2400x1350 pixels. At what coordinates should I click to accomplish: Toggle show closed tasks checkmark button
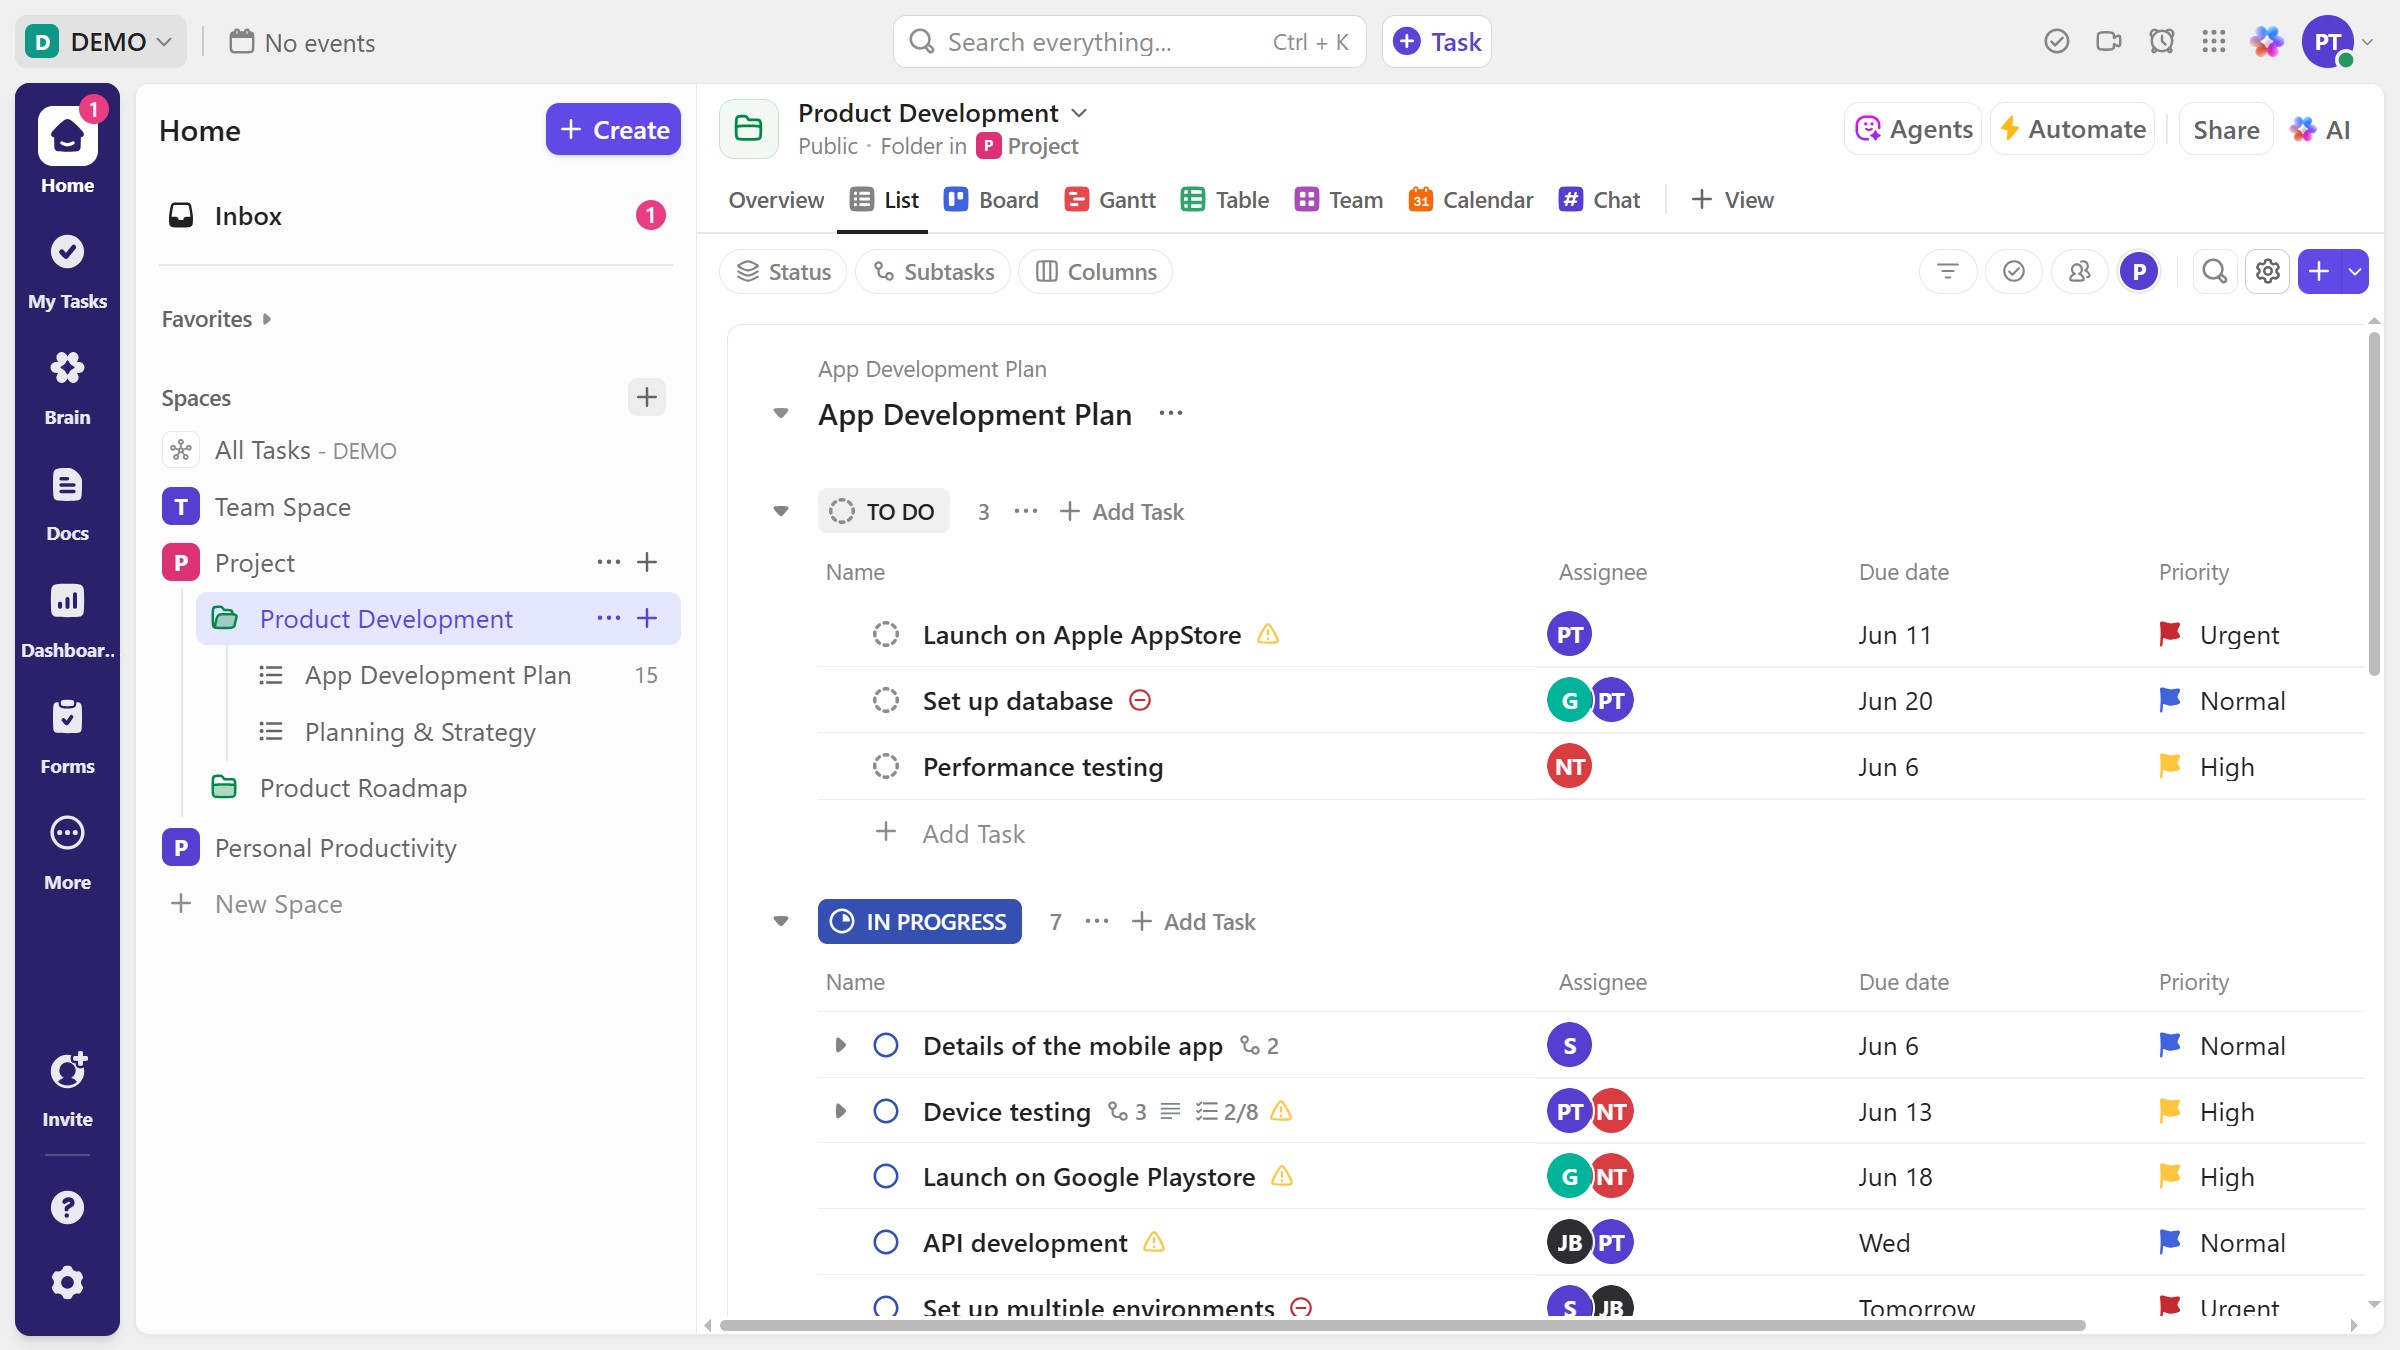tap(2013, 272)
